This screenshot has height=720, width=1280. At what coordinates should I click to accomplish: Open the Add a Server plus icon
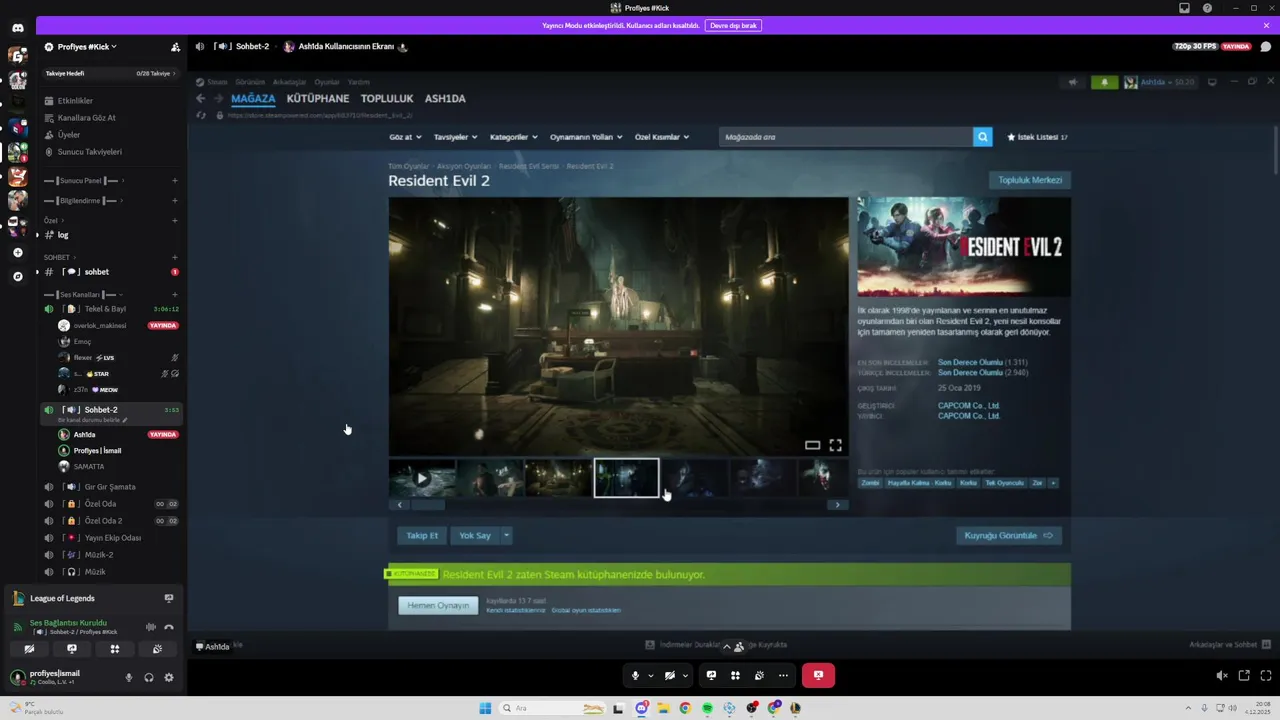pos(17,253)
